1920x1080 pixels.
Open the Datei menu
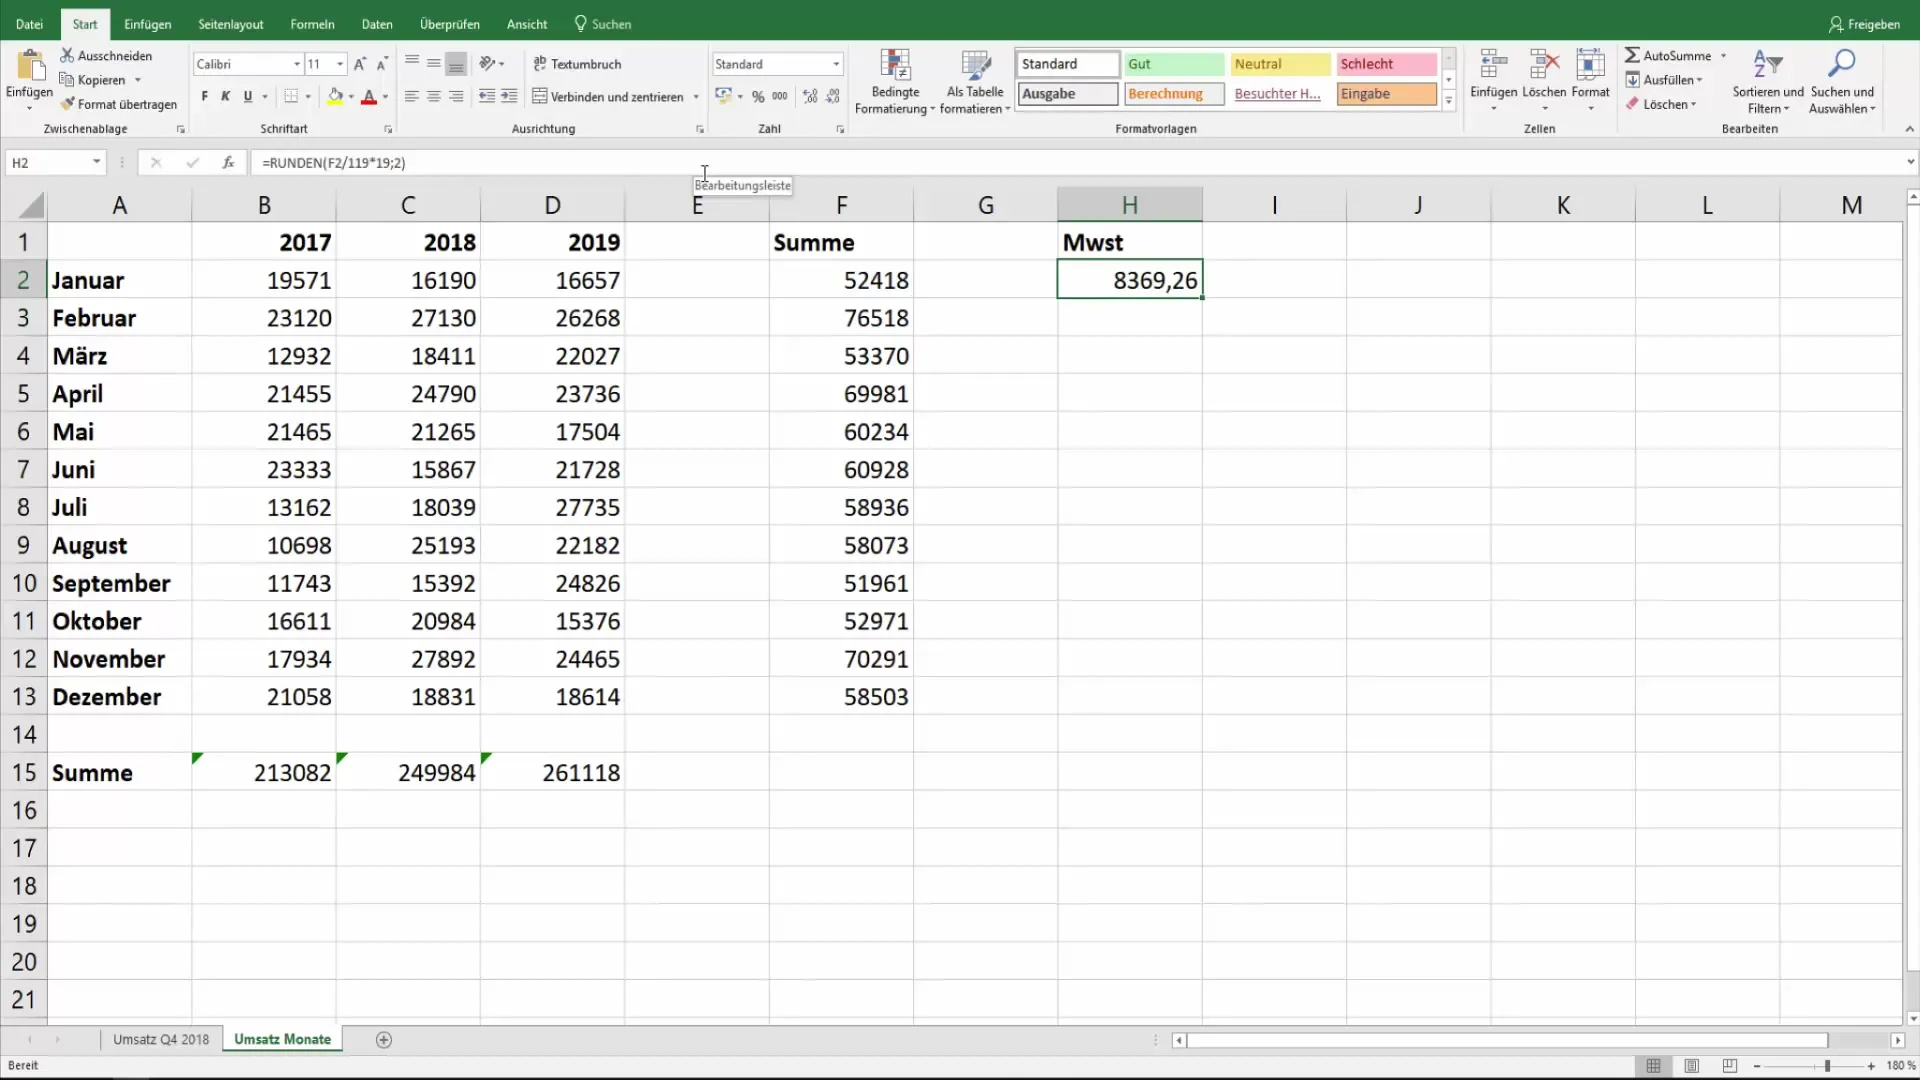point(29,24)
